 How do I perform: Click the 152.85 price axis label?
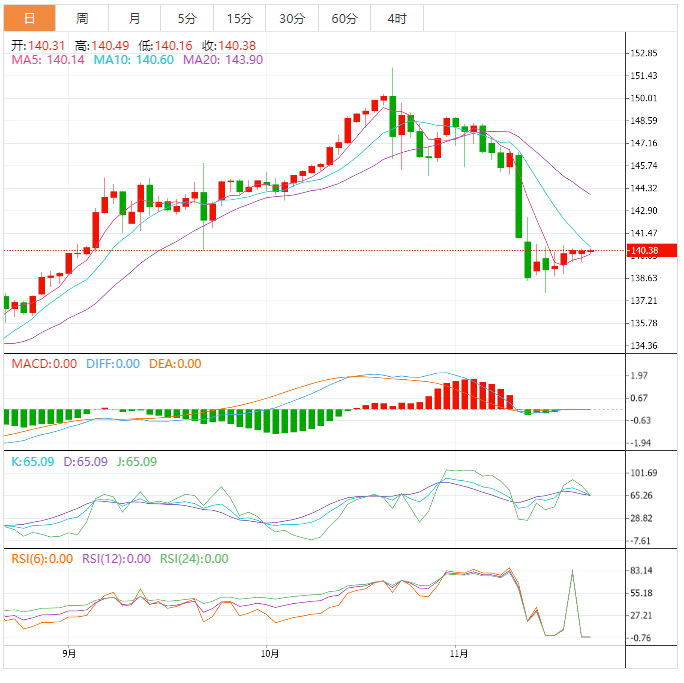point(644,53)
